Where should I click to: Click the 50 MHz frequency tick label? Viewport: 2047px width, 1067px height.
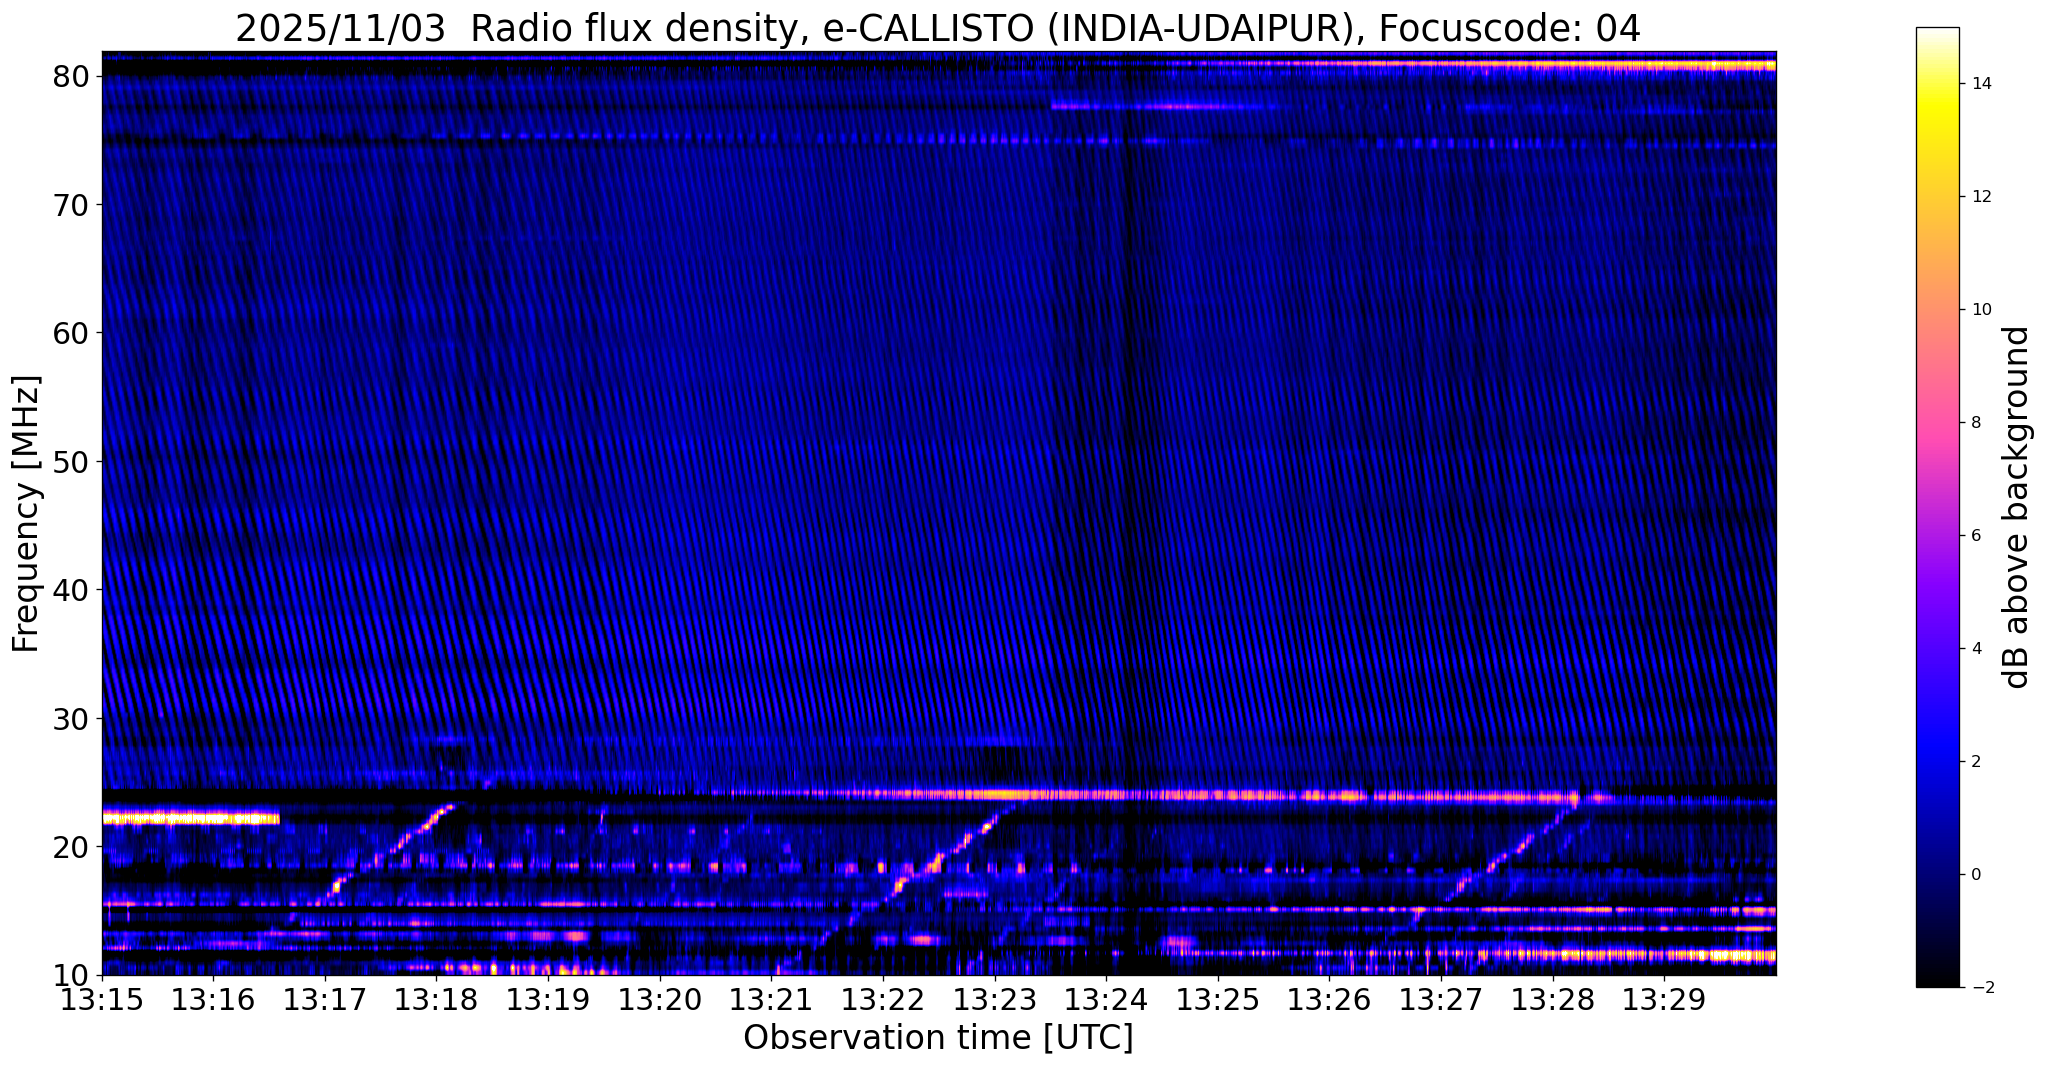point(71,462)
